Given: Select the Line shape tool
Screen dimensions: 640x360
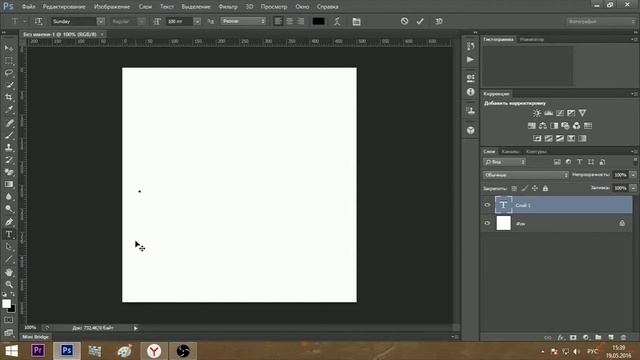Looking at the screenshot, I should [x=9, y=259].
